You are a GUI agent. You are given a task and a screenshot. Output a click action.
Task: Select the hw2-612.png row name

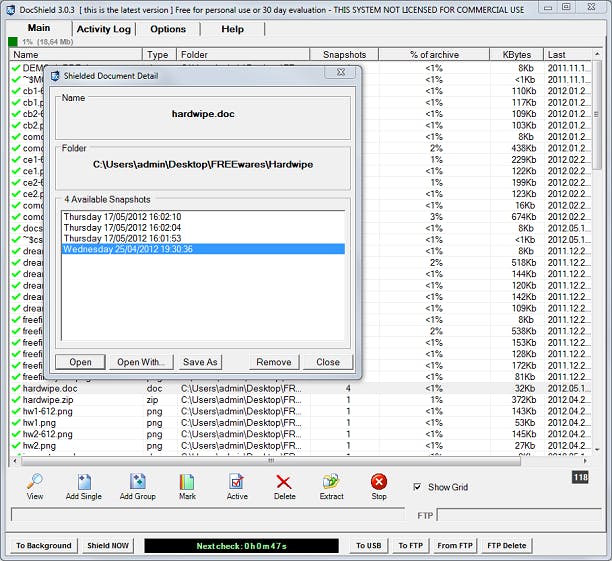click(48, 434)
